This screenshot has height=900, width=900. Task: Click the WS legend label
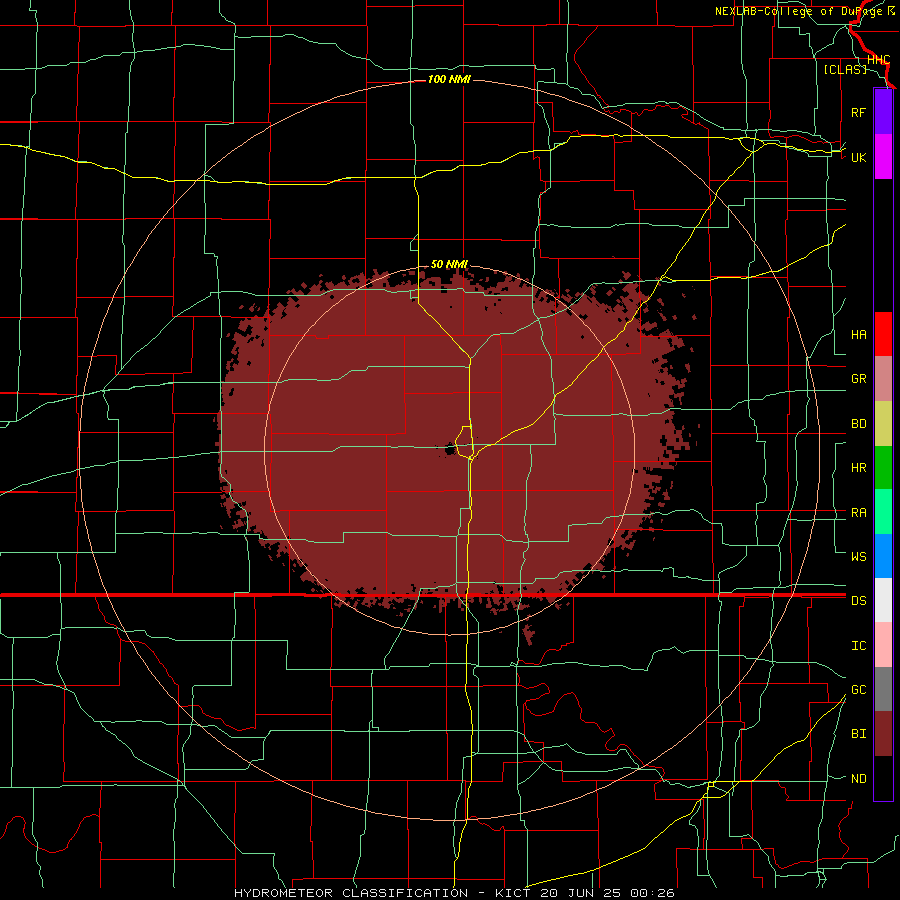click(858, 556)
